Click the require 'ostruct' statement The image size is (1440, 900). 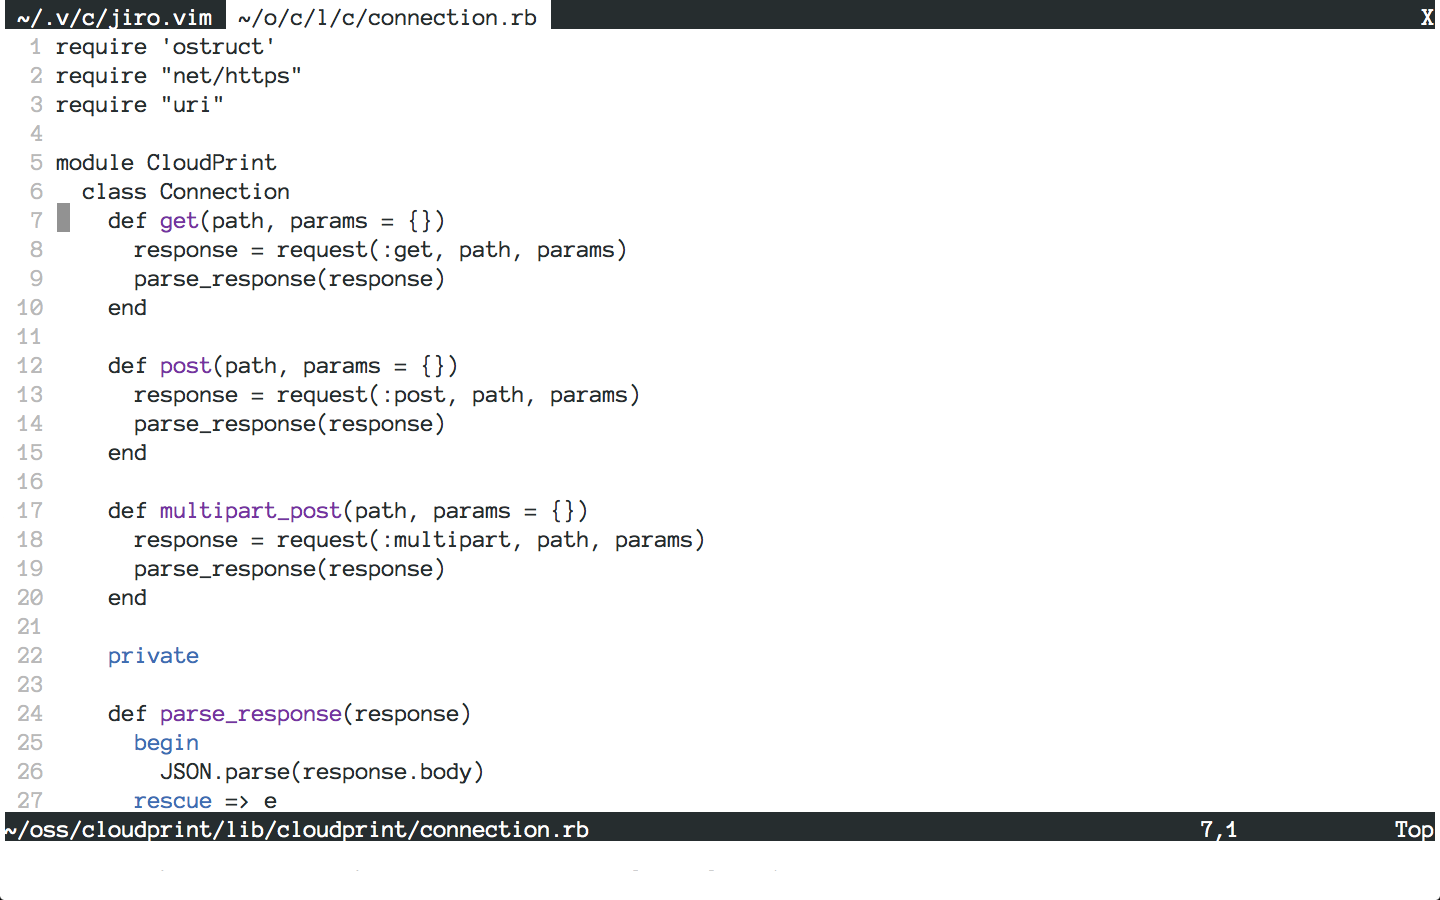(165, 46)
